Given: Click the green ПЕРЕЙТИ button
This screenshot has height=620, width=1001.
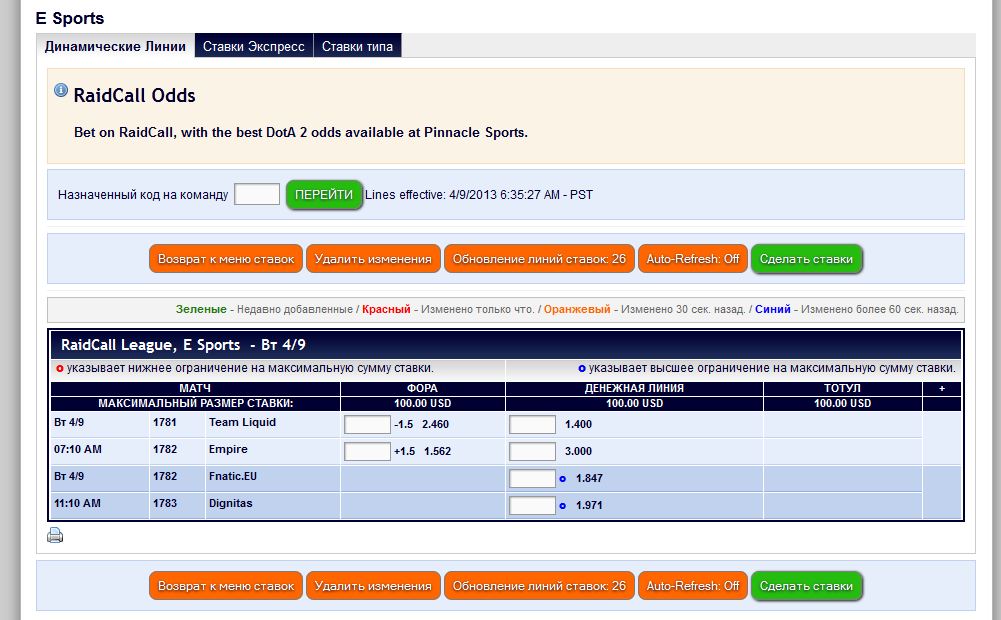Looking at the screenshot, I should 324,195.
